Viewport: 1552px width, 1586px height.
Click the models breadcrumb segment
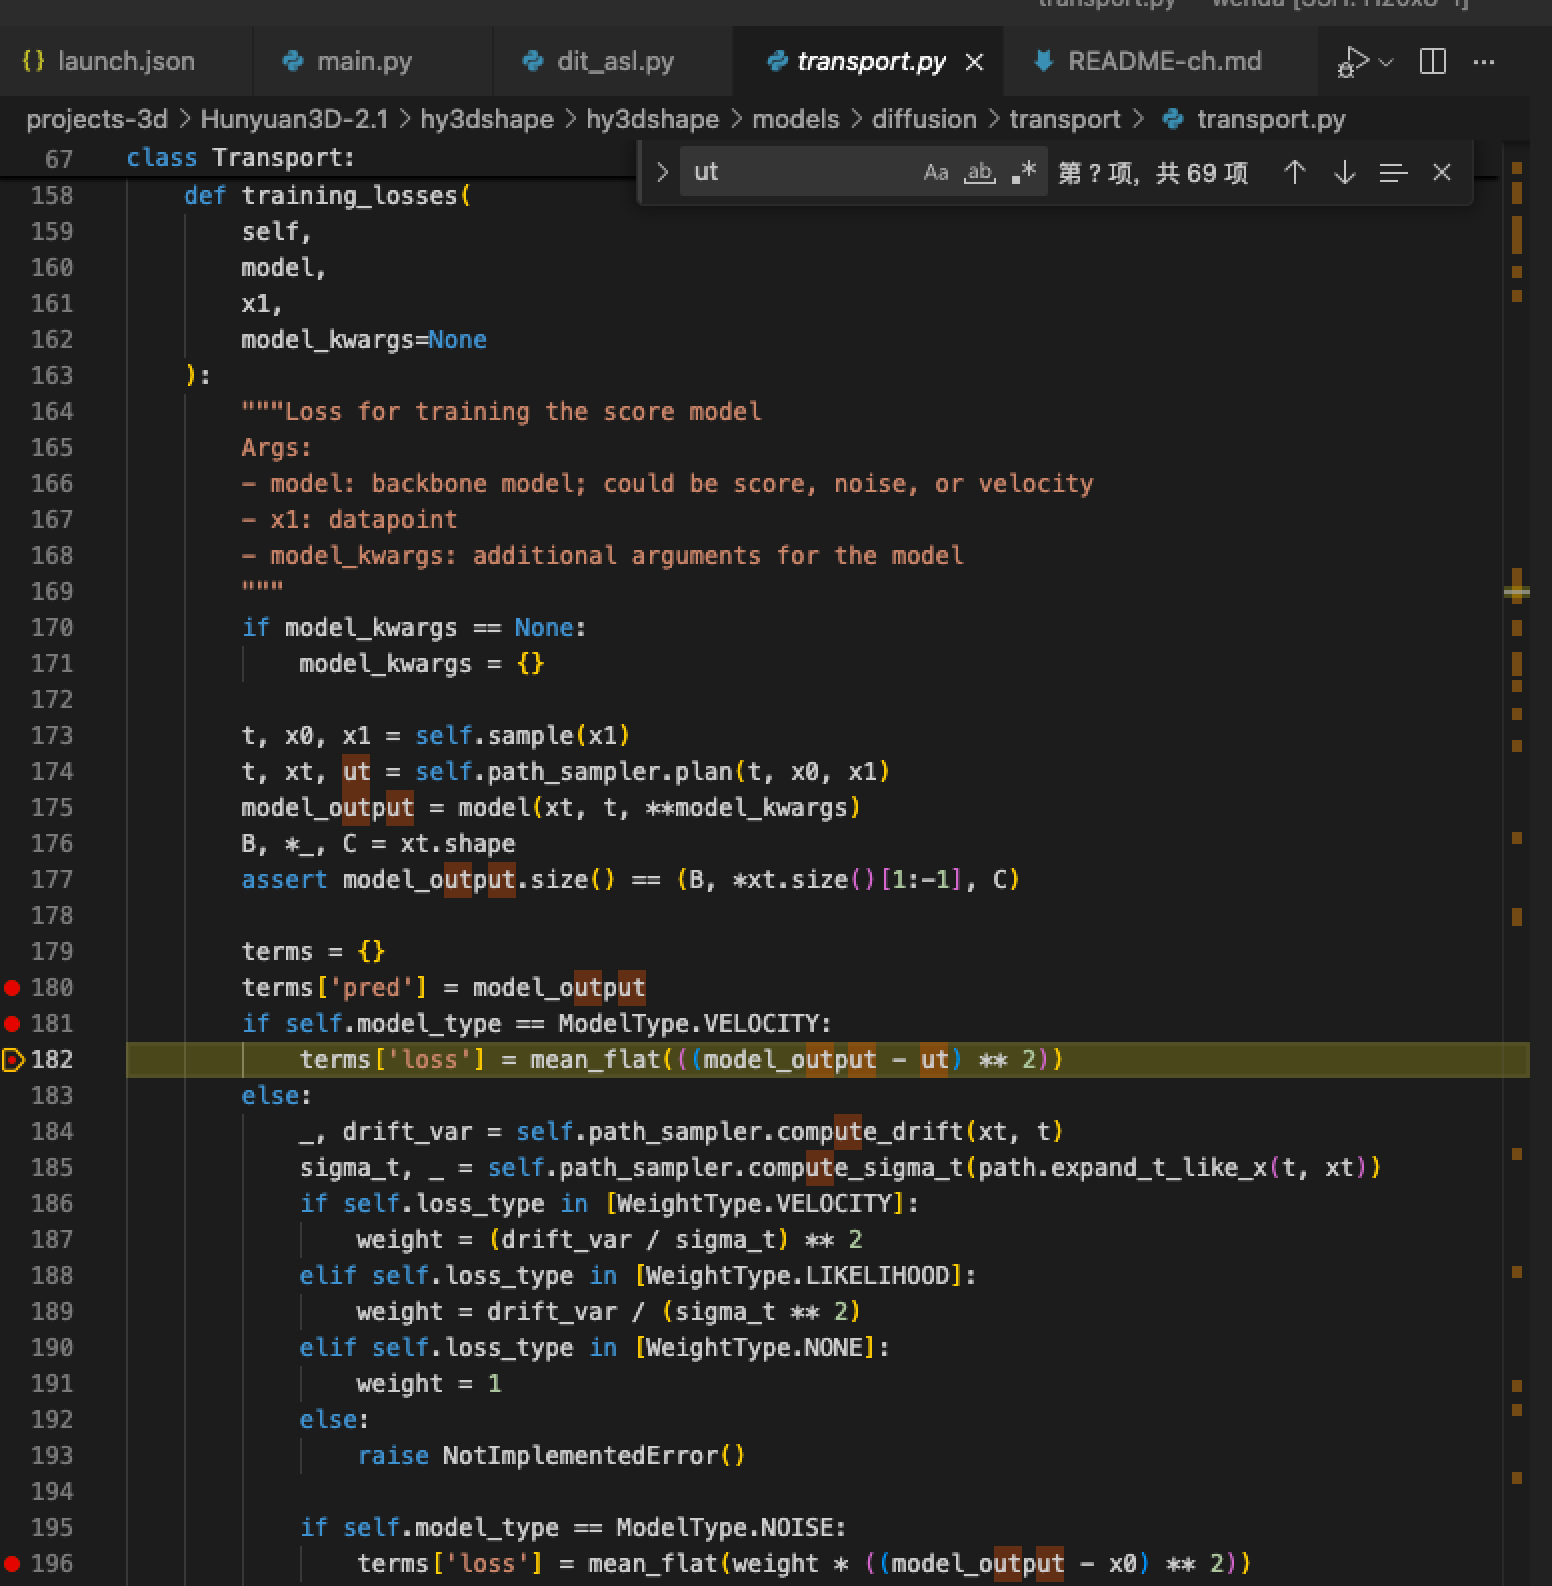pos(795,119)
